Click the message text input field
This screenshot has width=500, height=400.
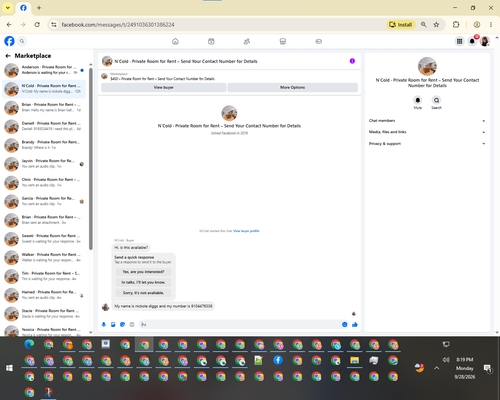click(240, 324)
